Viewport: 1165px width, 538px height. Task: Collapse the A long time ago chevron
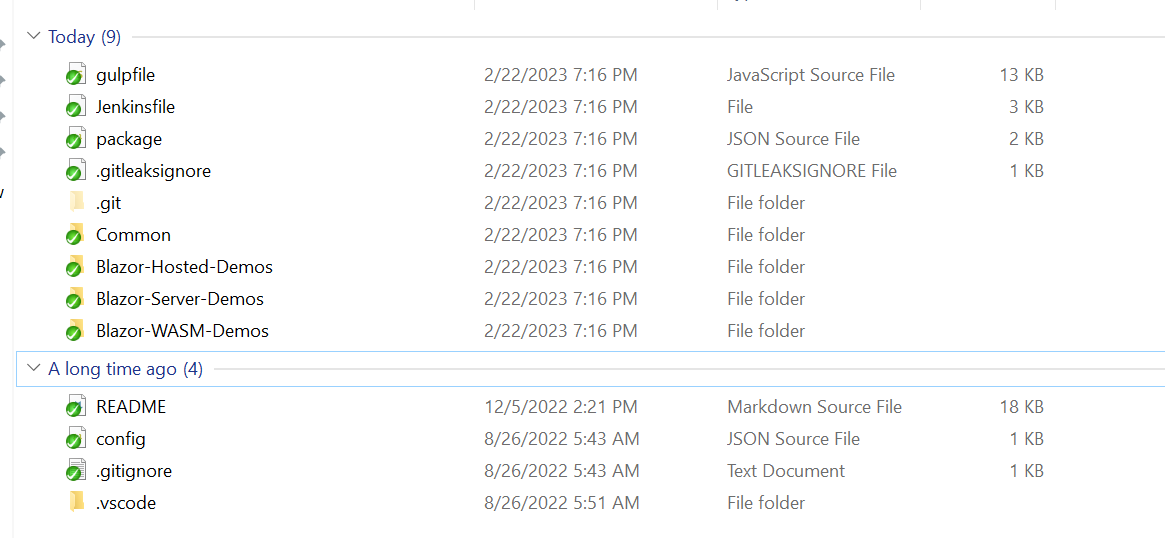click(x=32, y=369)
